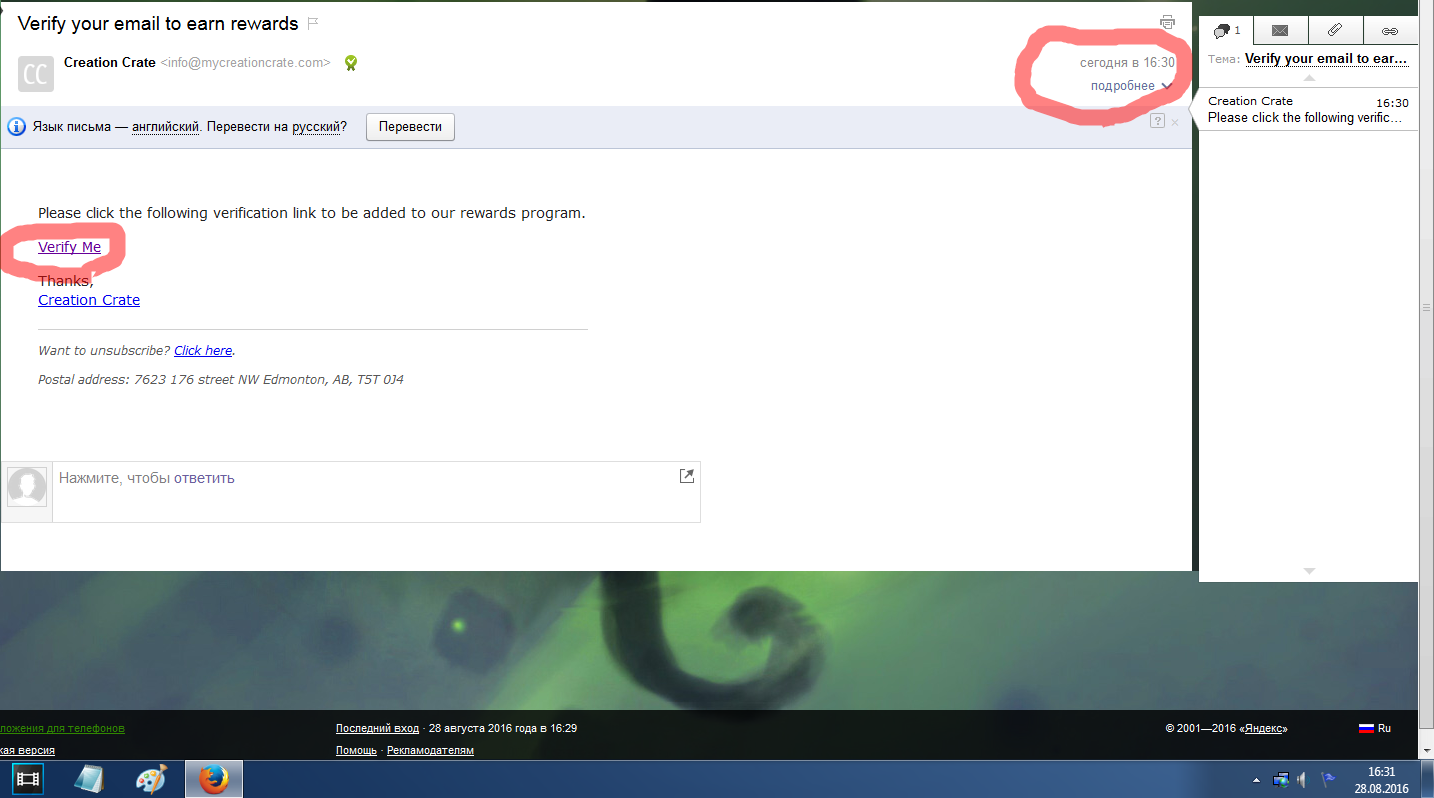Open the mobile apps footer link
The image size is (1434, 798).
62,728
